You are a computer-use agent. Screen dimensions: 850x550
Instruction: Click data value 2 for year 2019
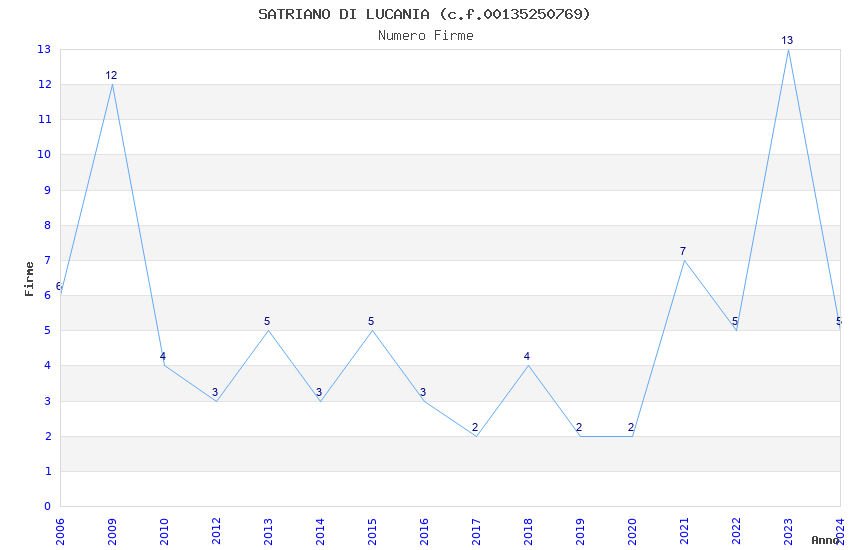579,427
